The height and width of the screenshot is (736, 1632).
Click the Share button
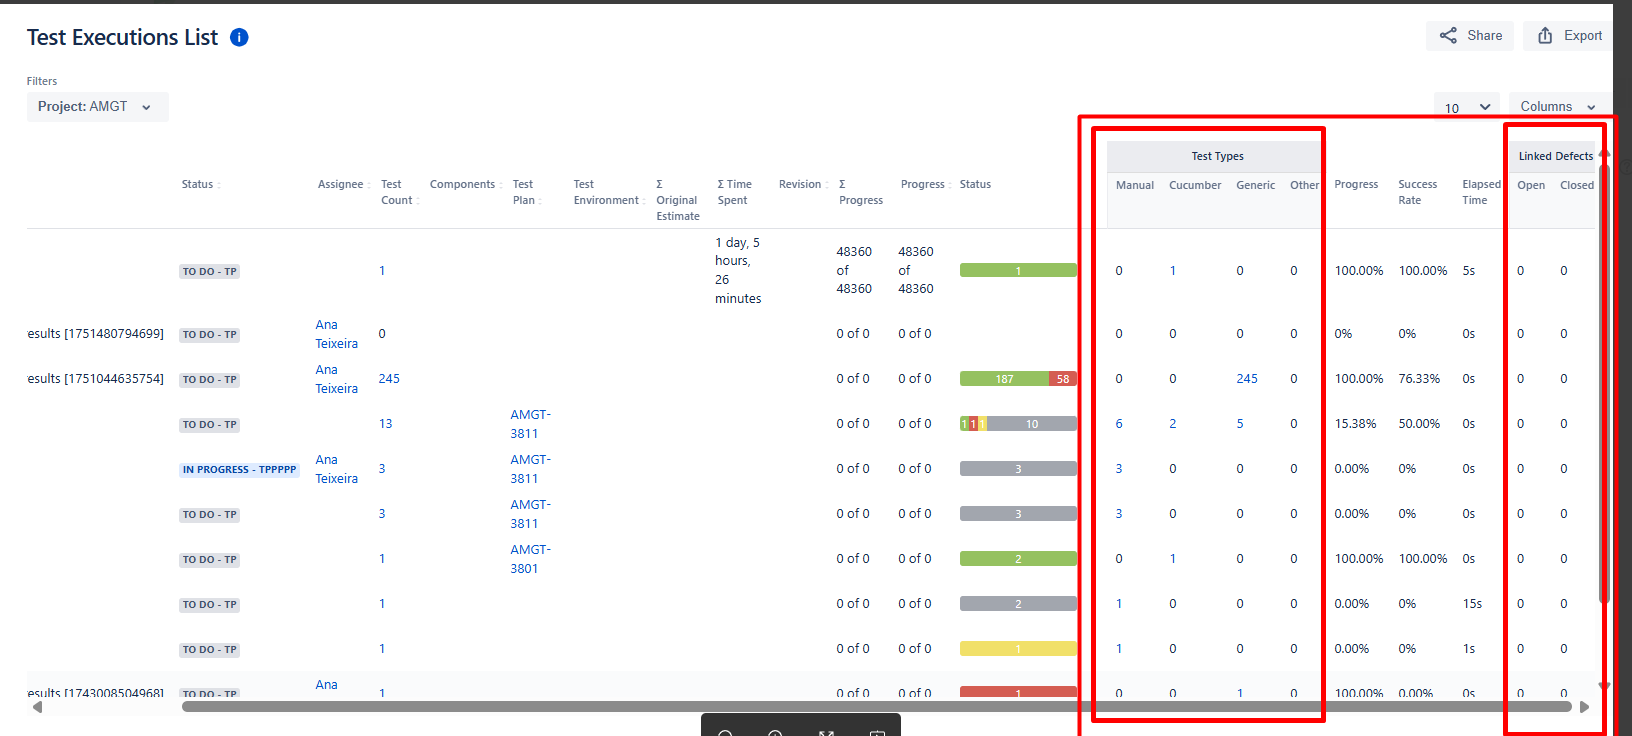click(x=1470, y=36)
